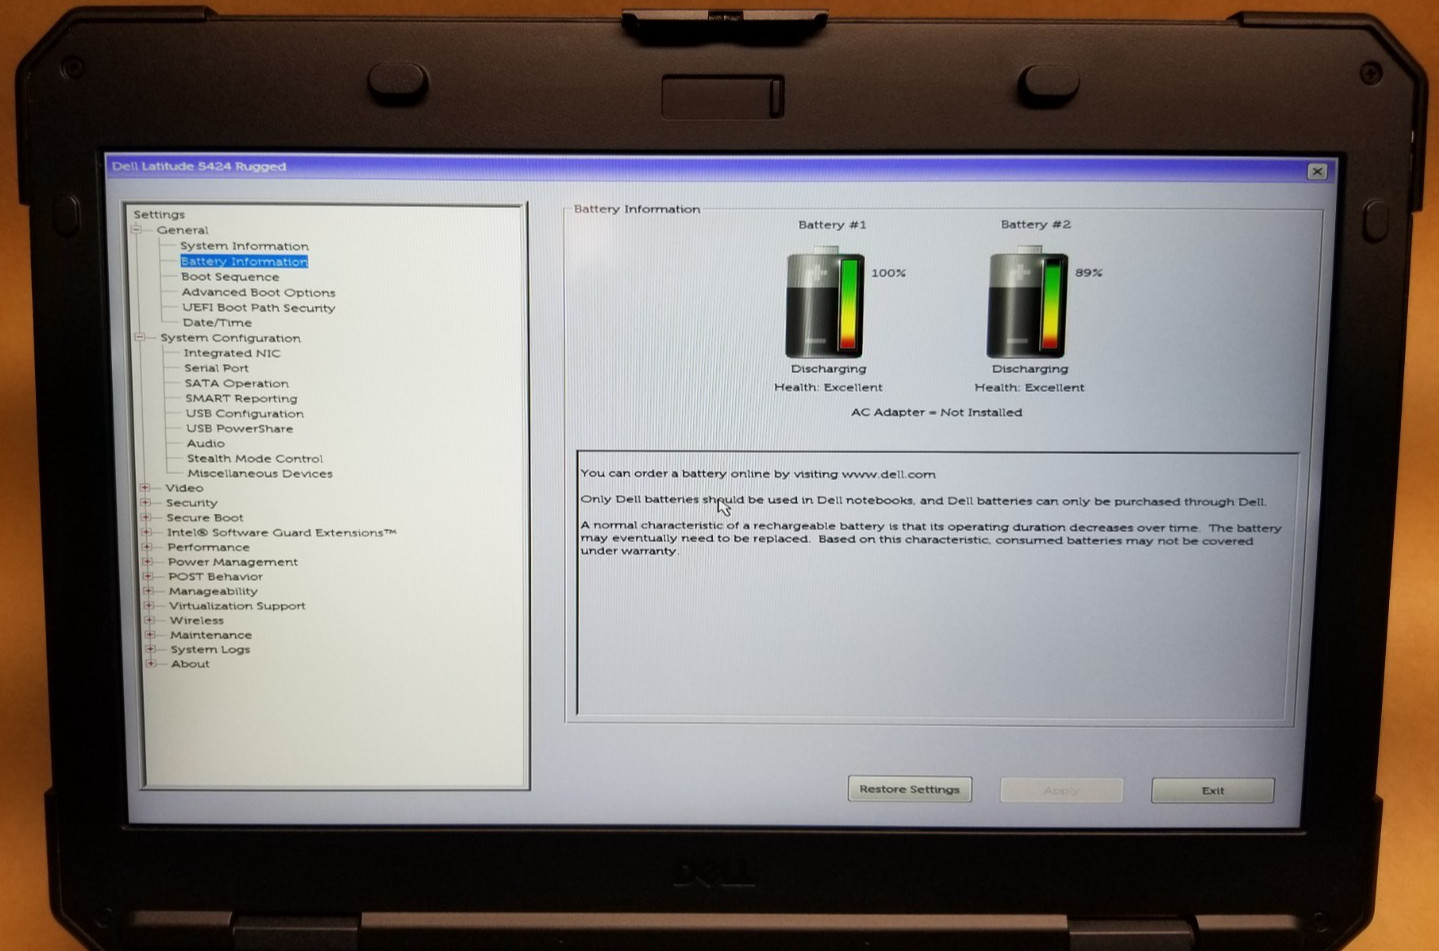This screenshot has width=1439, height=951.
Task: Click the 89% charge value for Battery #2
Action: click(1089, 273)
